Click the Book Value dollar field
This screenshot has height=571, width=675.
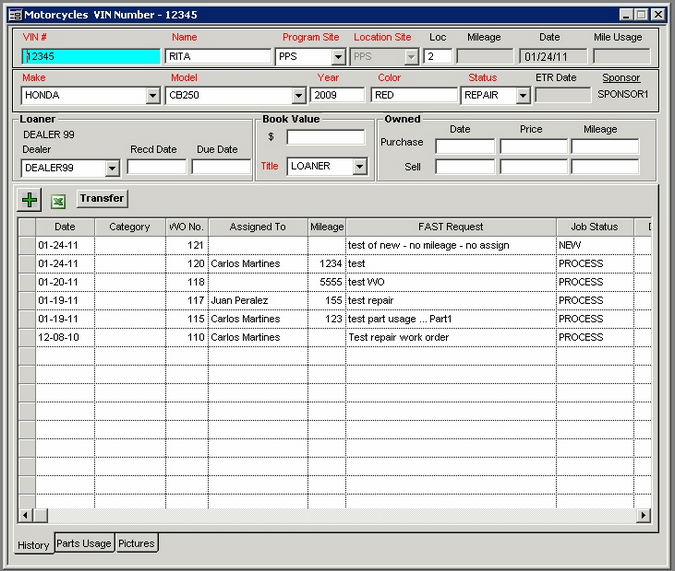click(x=325, y=137)
